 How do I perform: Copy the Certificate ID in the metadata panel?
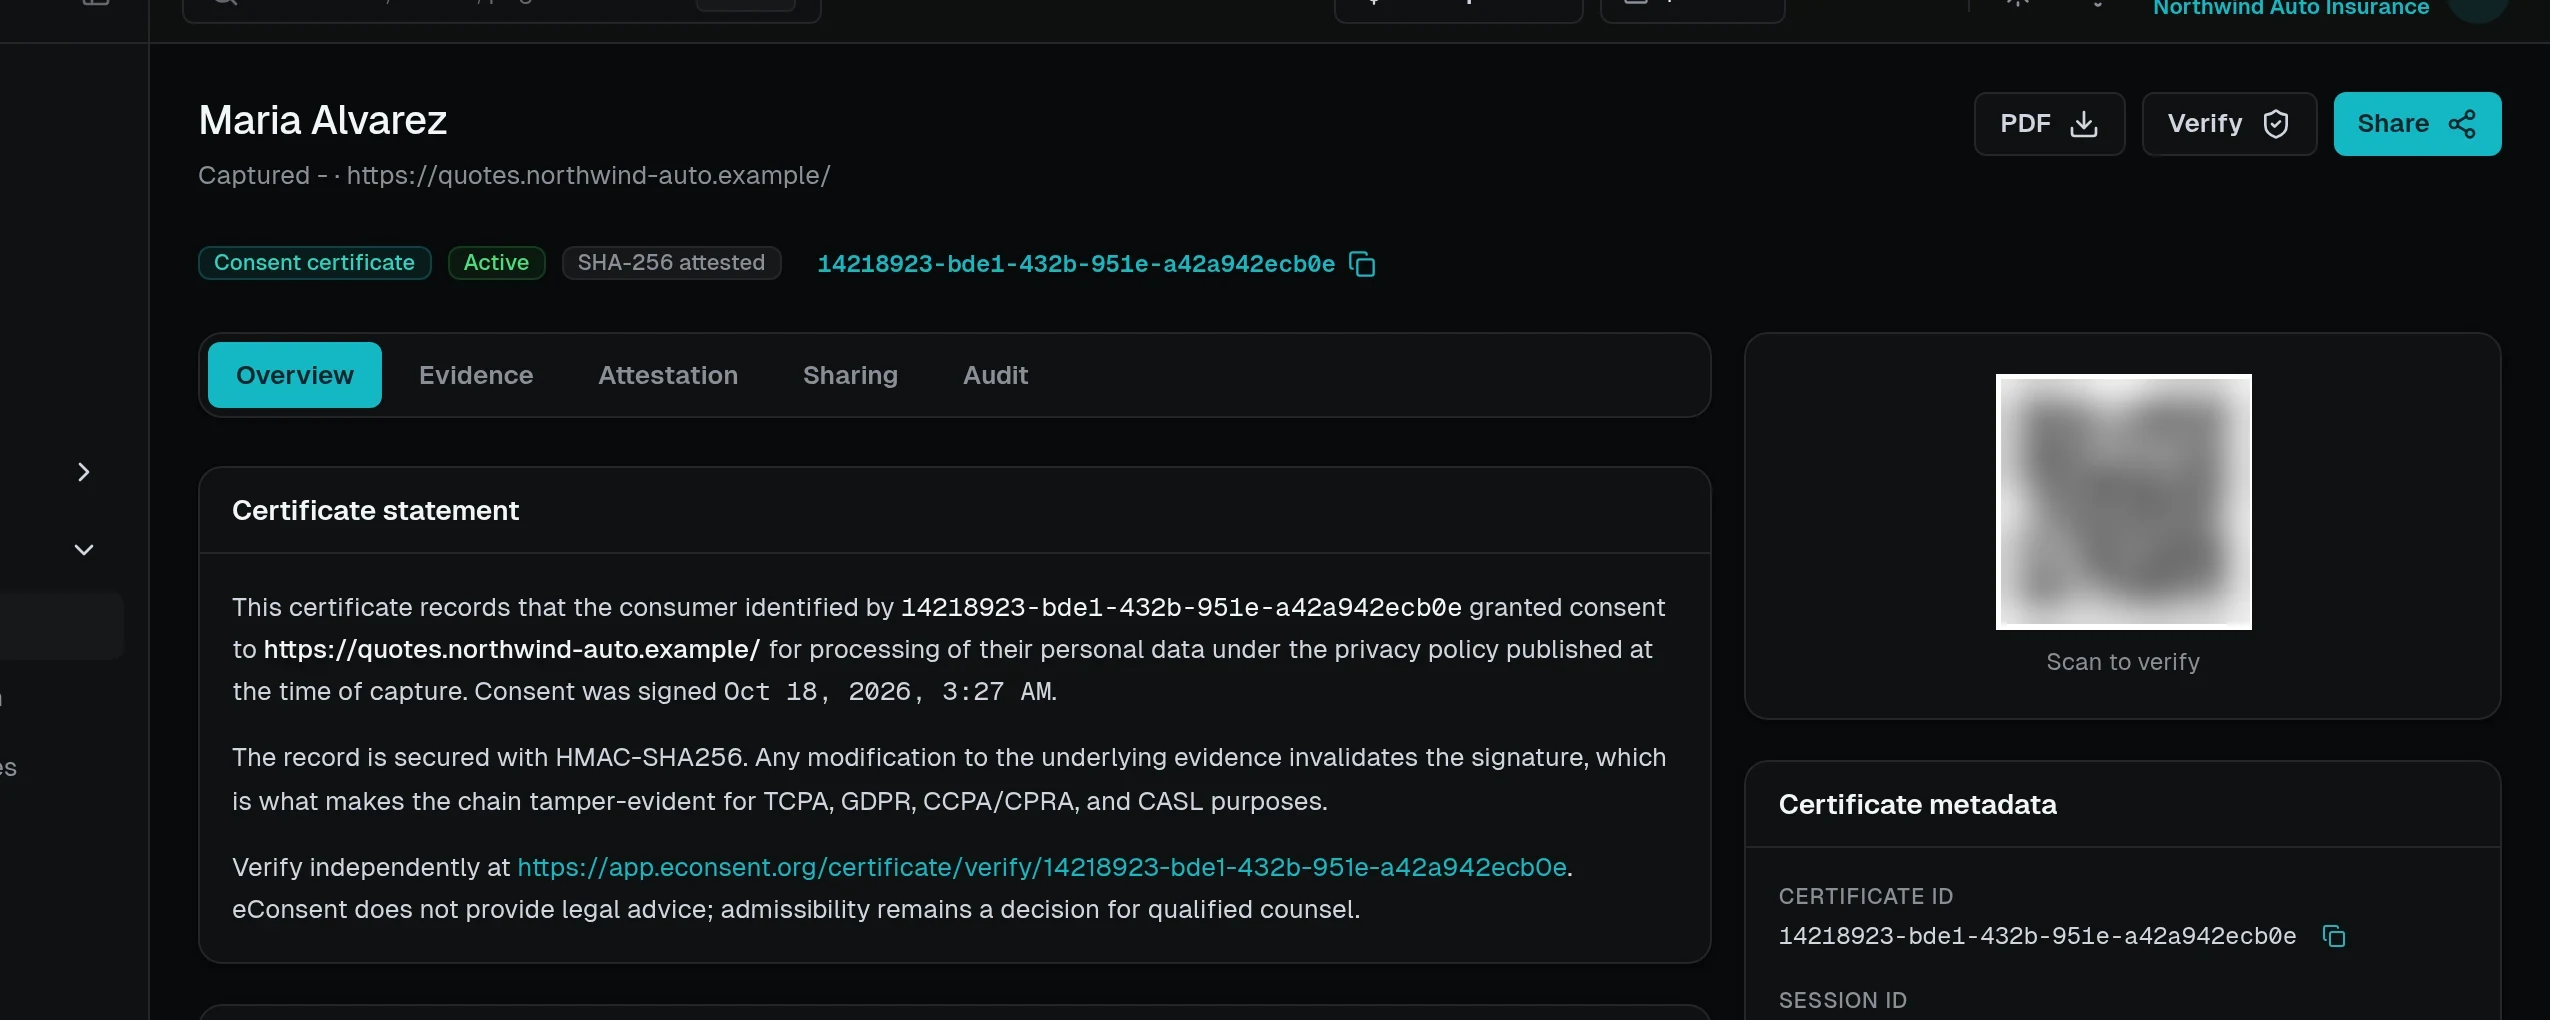coord(2333,936)
